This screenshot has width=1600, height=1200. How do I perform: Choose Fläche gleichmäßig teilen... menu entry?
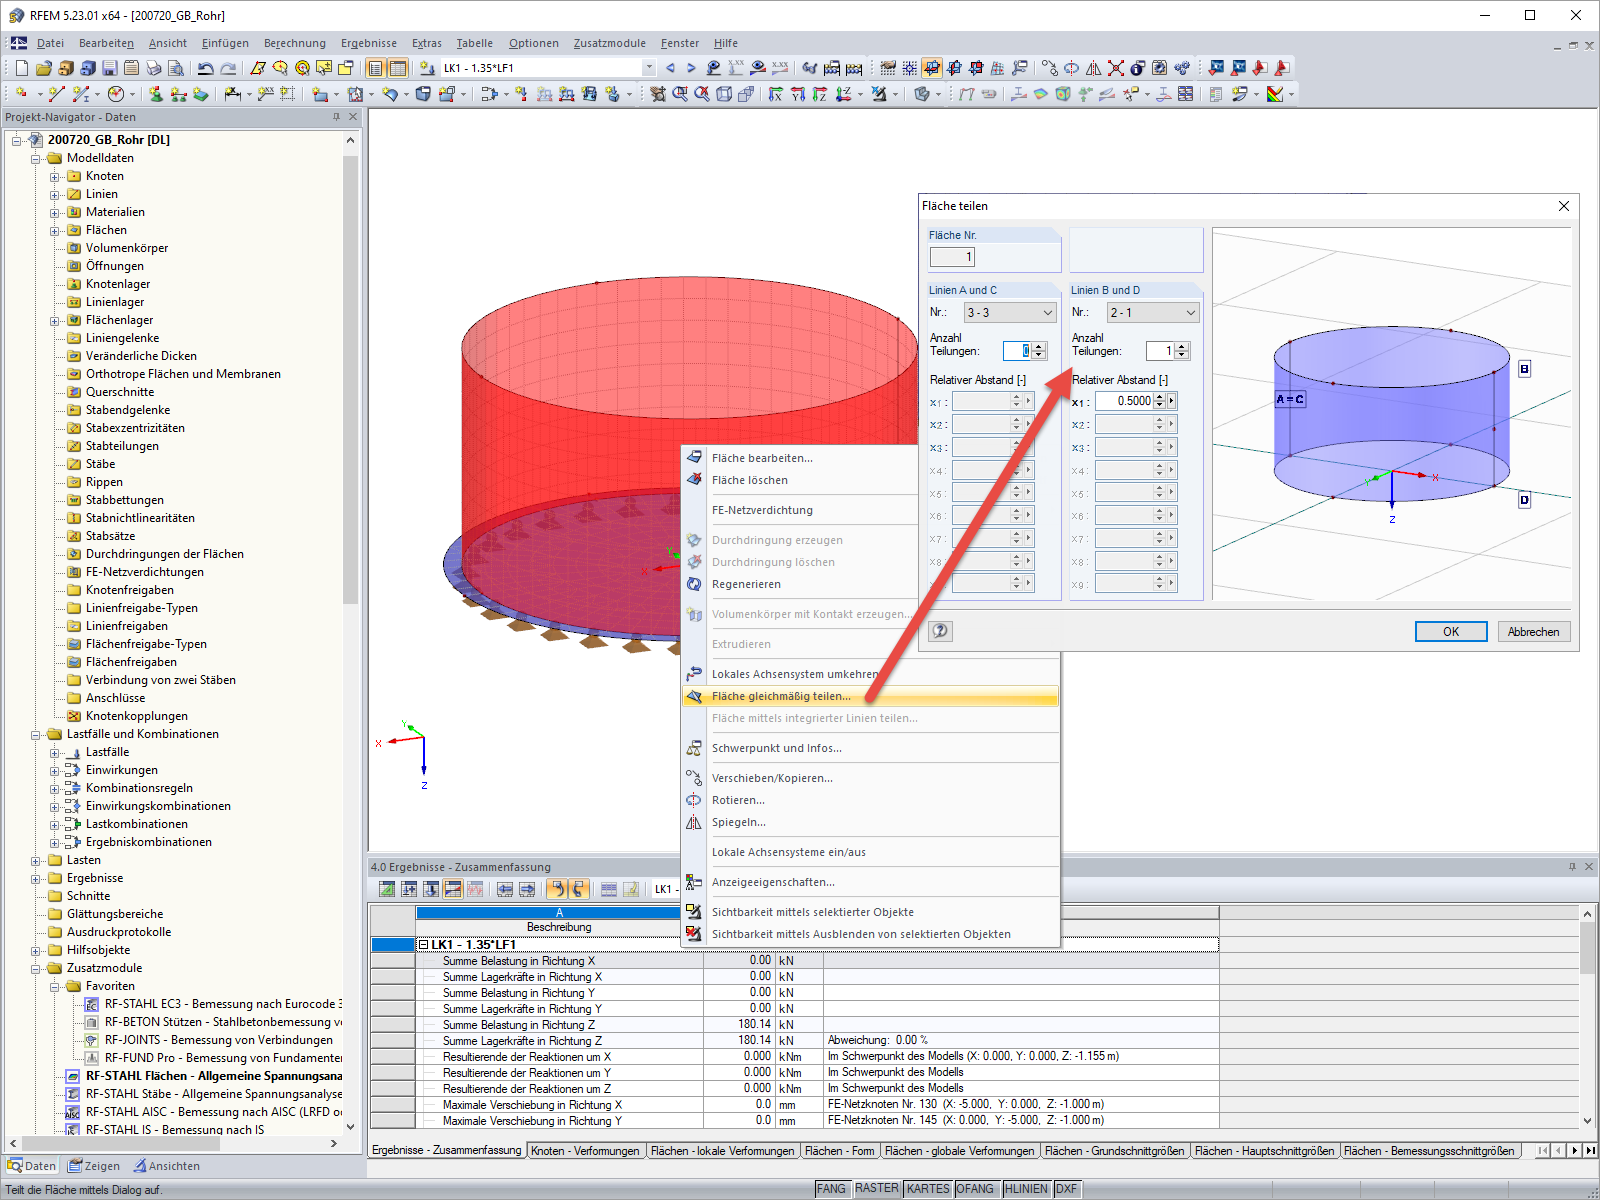[869, 696]
